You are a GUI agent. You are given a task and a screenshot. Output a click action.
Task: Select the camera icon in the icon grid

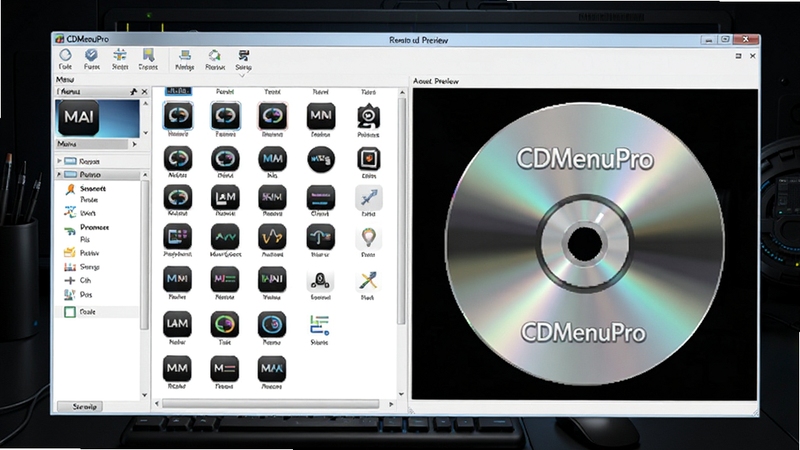368,116
